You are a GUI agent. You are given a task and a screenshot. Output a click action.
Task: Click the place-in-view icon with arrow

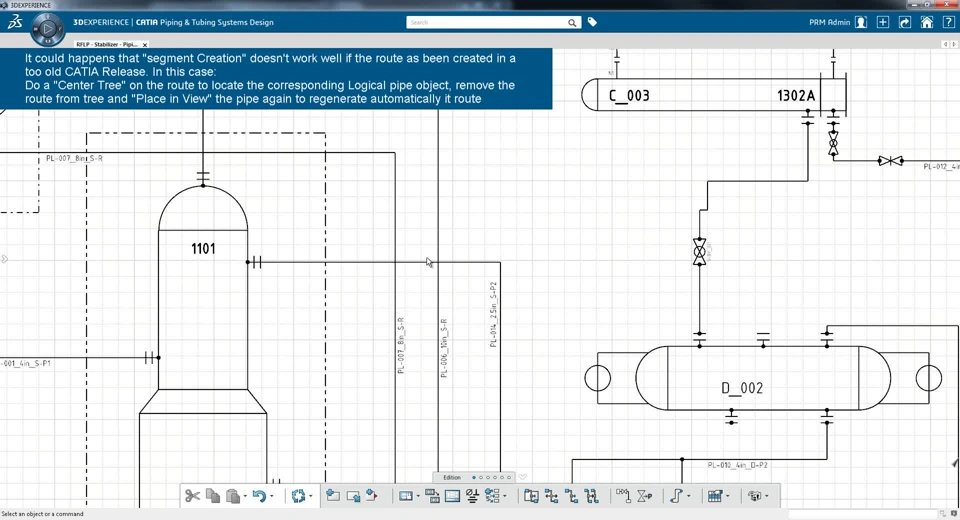353,496
